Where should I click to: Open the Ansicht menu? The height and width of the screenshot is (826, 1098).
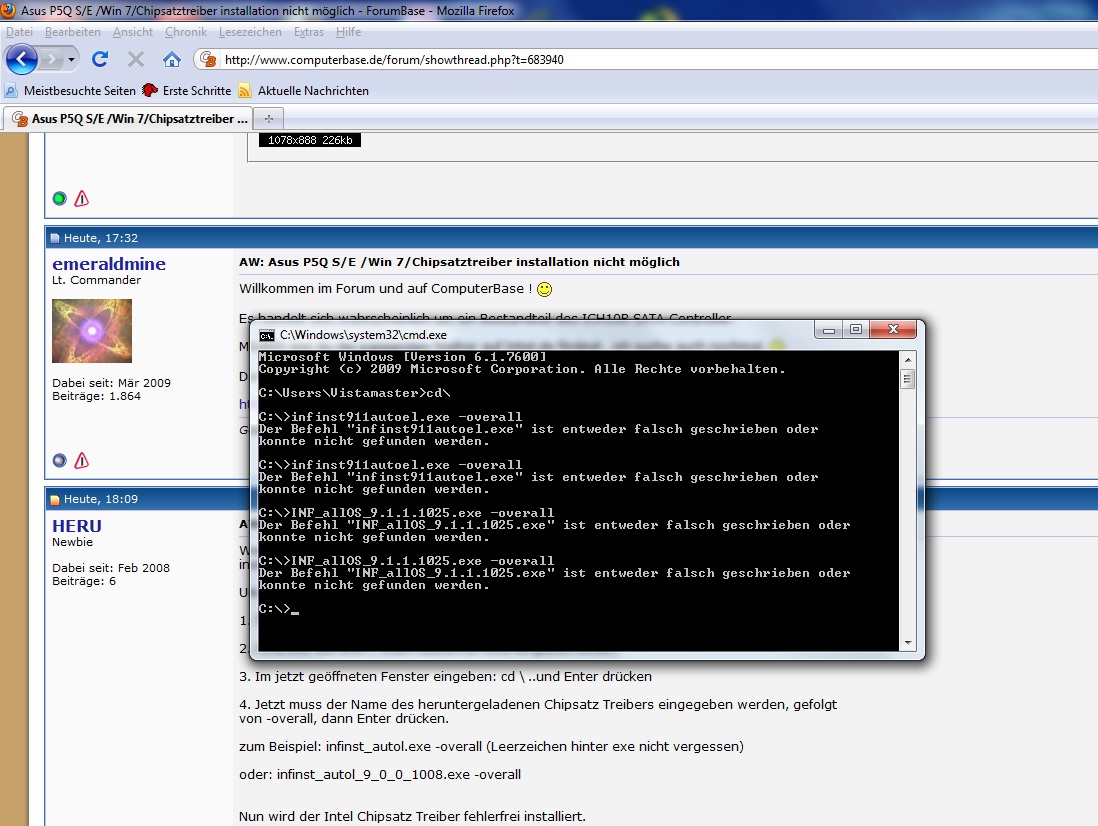coord(133,32)
